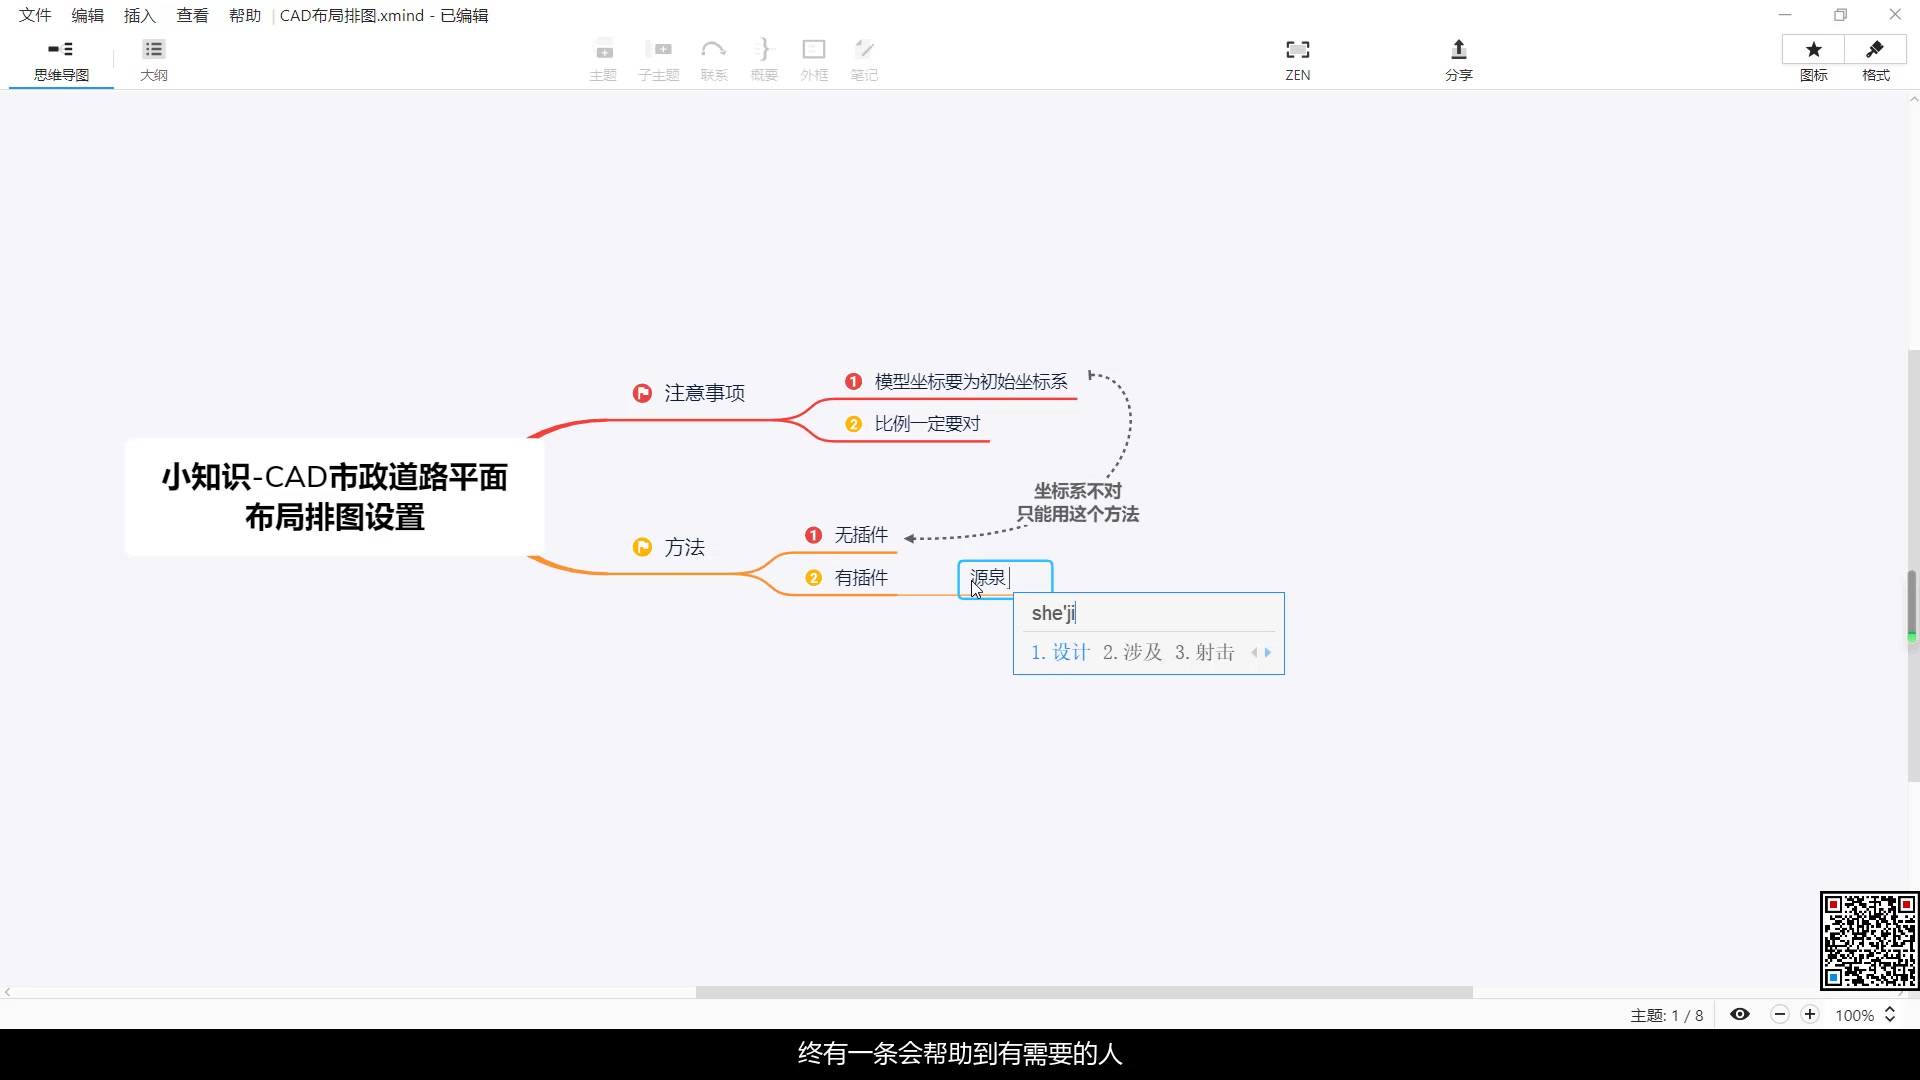Click the horizontal scrollbar thumb
The image size is (1920, 1080).
[x=1084, y=992]
